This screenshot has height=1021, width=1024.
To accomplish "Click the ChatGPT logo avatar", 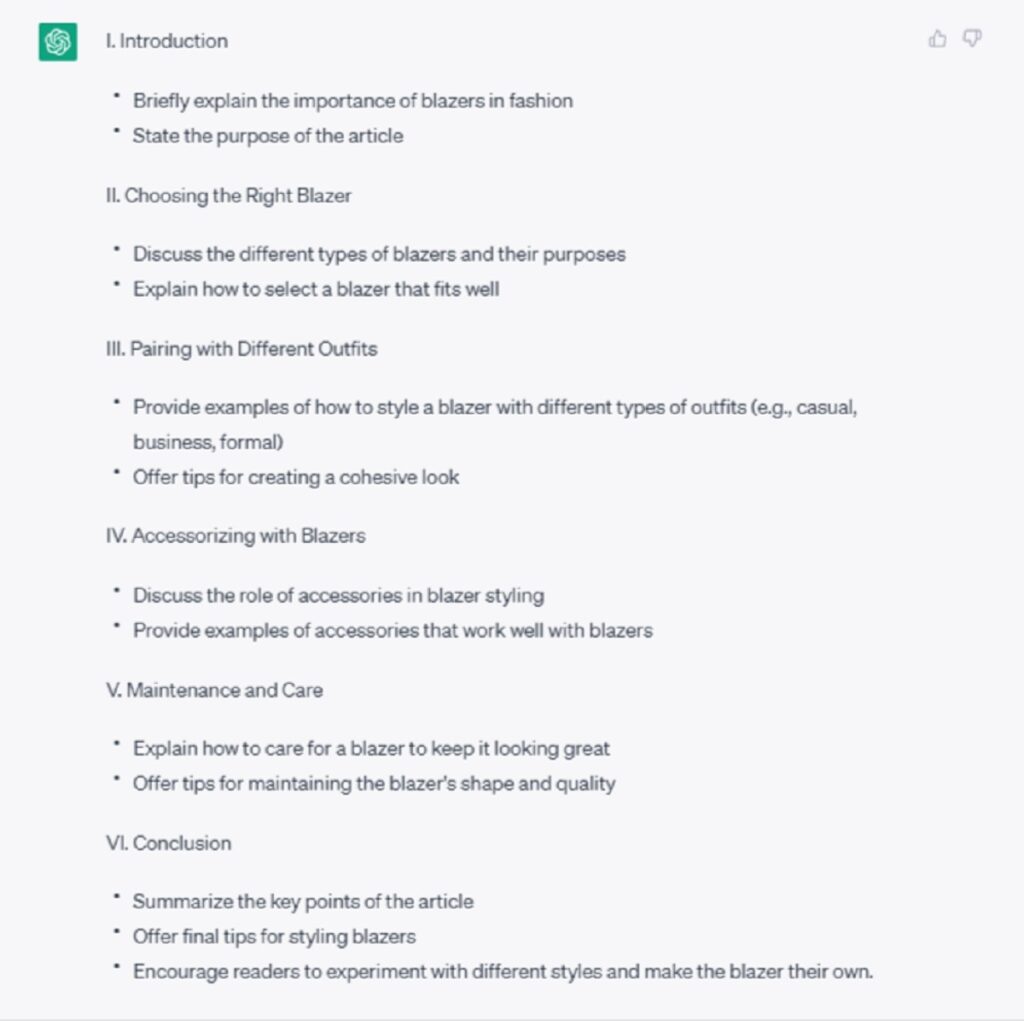I will coord(58,42).
